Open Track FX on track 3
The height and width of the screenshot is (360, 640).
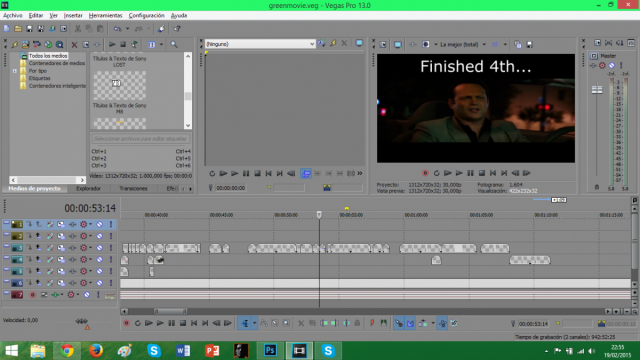pyautogui.click(x=73, y=248)
